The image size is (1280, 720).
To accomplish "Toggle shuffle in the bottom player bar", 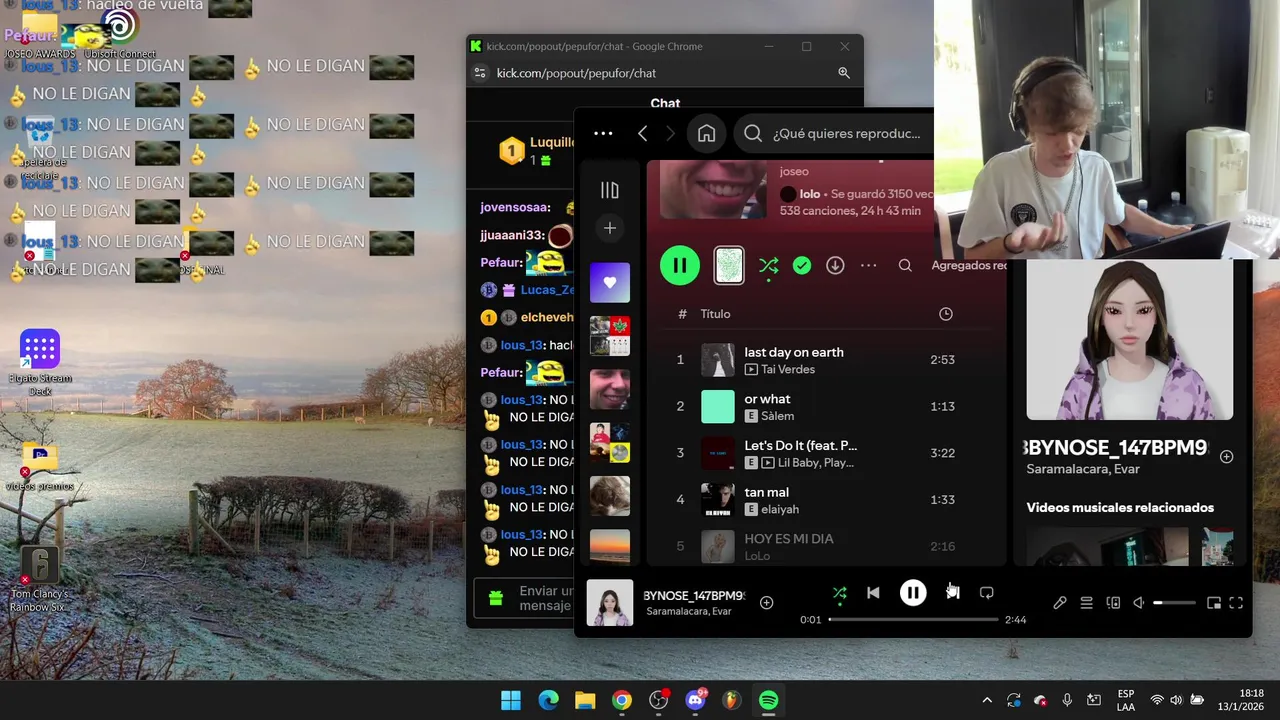I will (840, 593).
